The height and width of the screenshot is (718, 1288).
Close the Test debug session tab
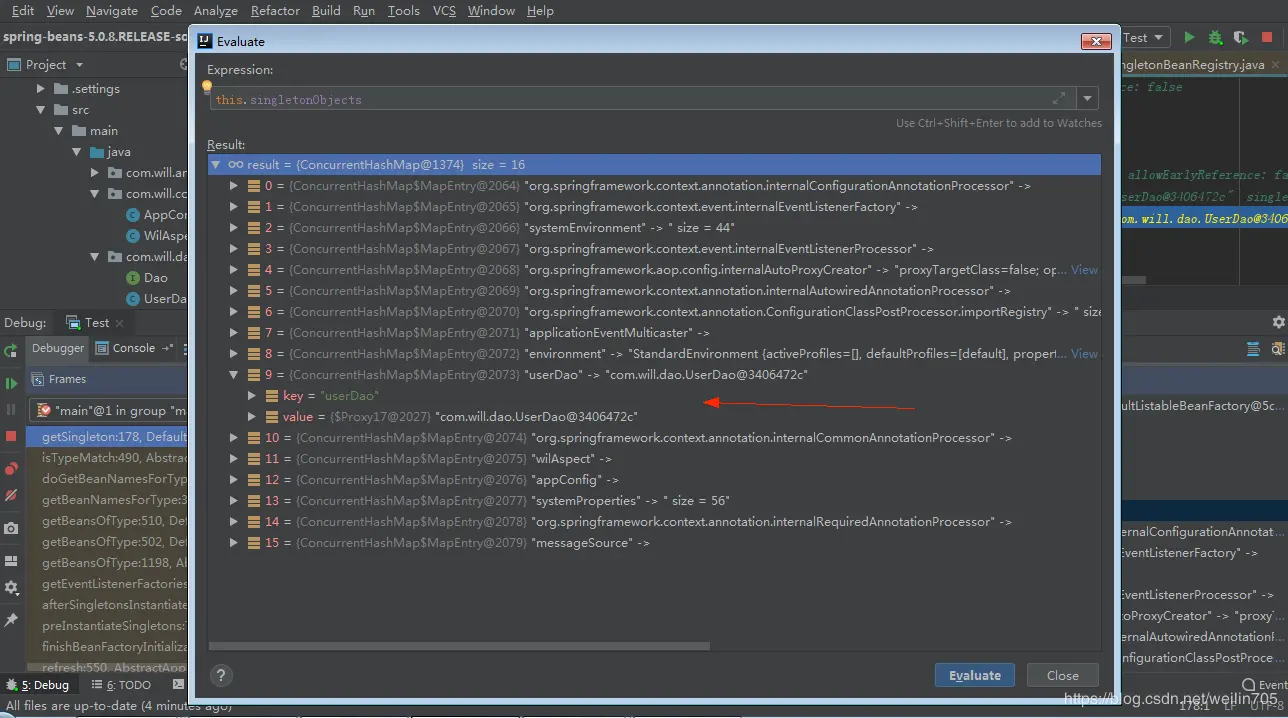(119, 322)
